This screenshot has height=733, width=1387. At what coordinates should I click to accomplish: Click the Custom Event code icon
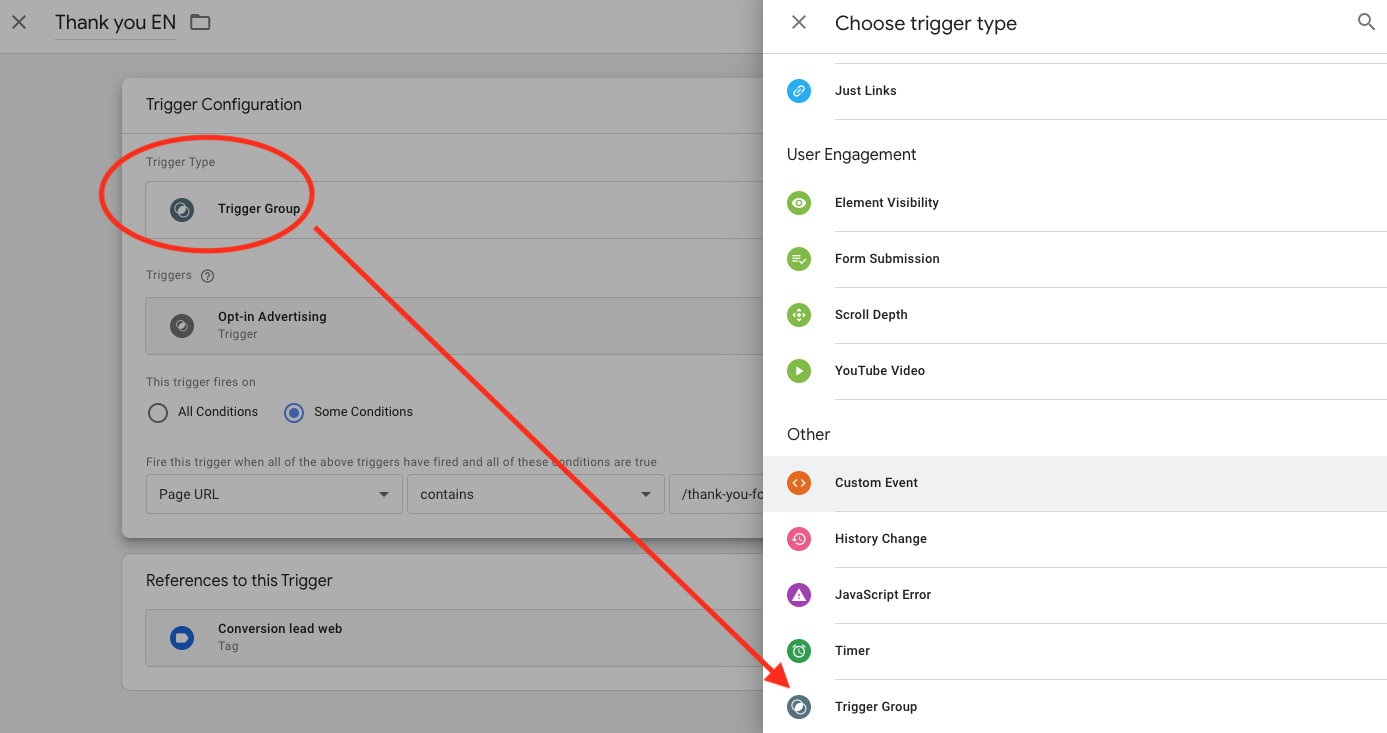point(799,483)
